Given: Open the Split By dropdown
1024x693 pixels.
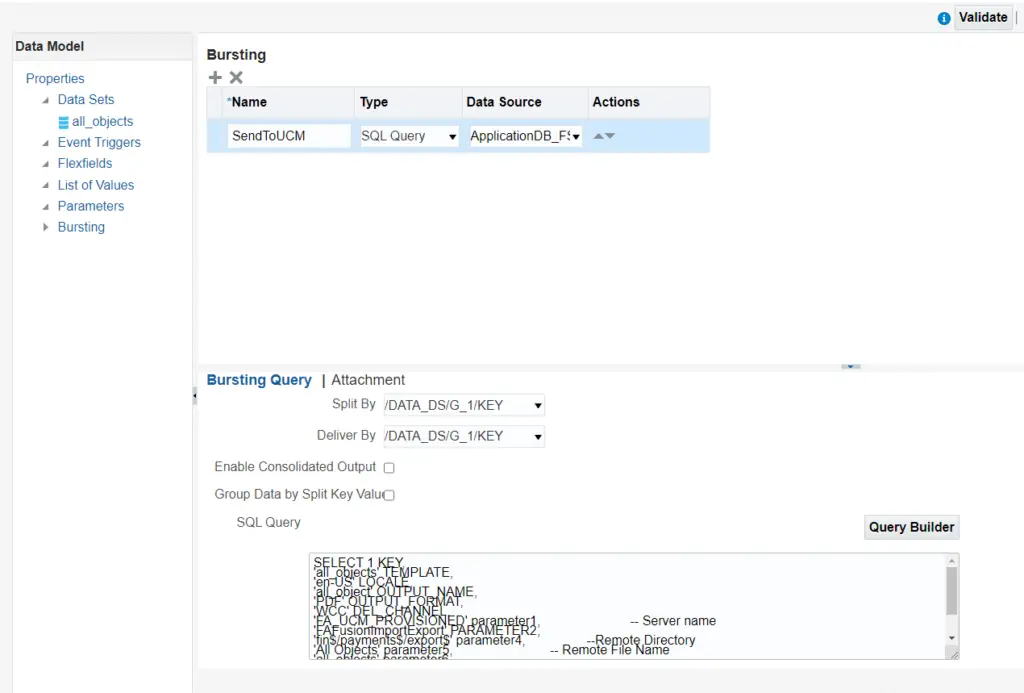Looking at the screenshot, I should [x=537, y=404].
